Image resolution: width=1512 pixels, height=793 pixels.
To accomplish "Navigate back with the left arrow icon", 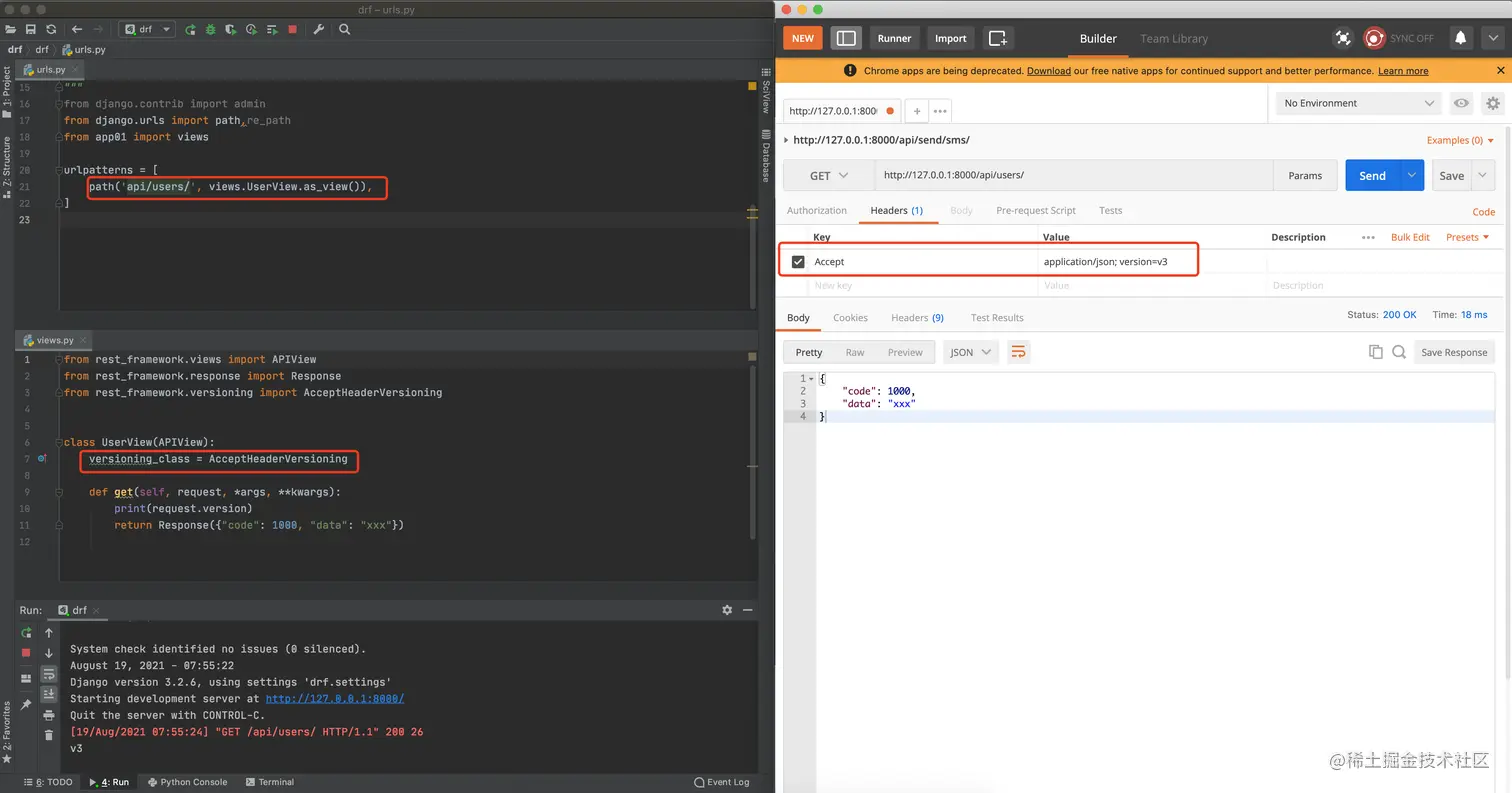I will click(x=77, y=30).
